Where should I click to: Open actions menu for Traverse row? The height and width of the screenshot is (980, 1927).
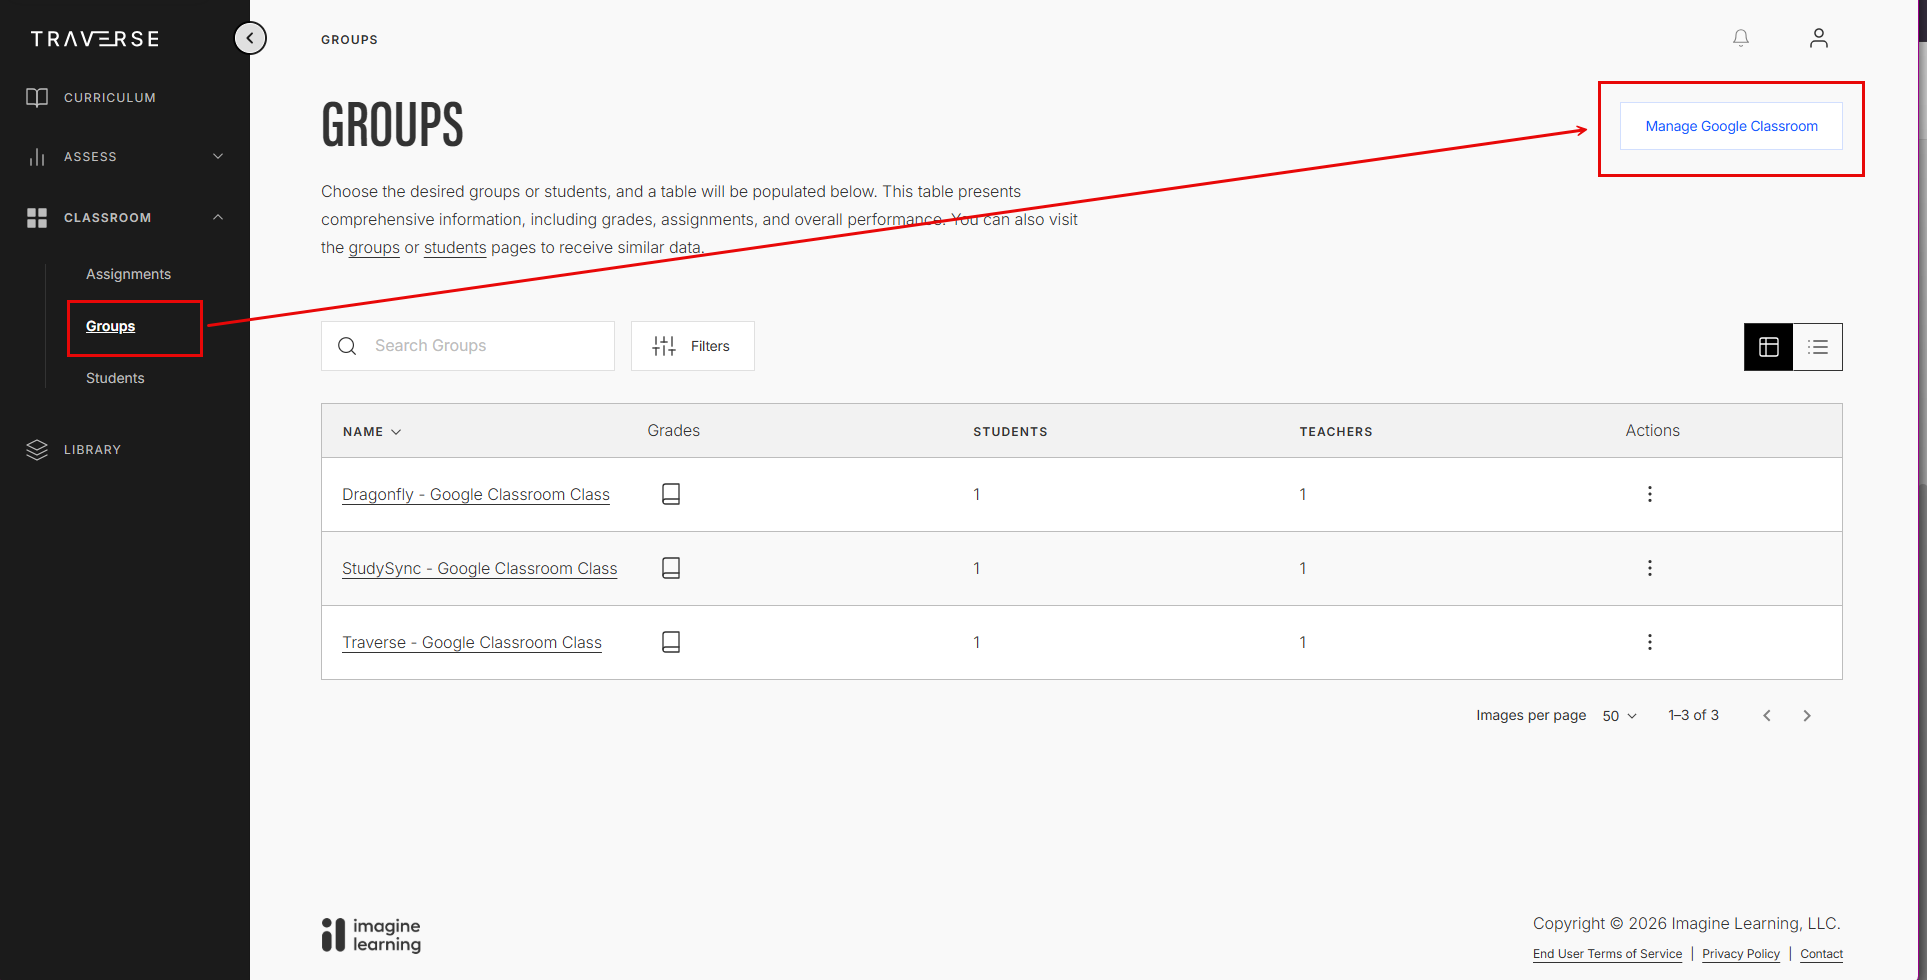1650,642
